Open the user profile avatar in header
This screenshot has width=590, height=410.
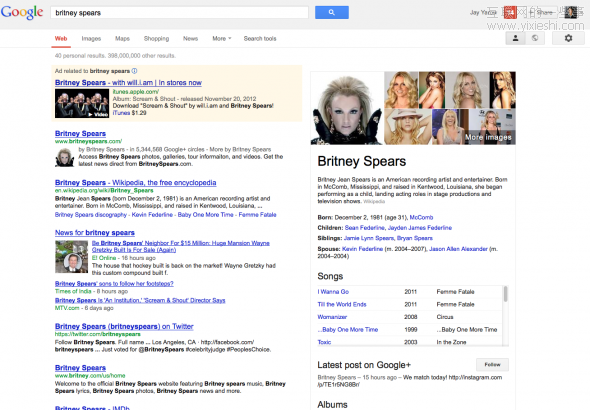(570, 12)
